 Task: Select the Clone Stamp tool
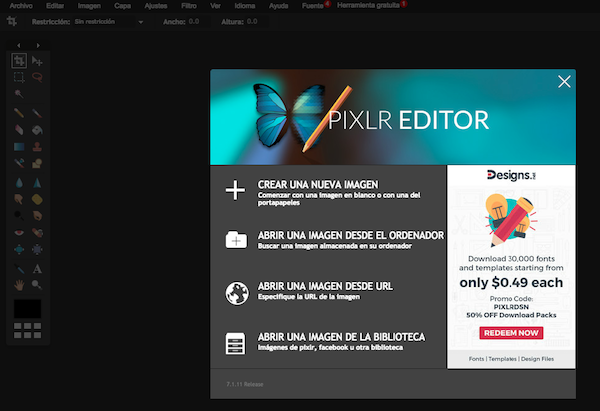click(37, 147)
